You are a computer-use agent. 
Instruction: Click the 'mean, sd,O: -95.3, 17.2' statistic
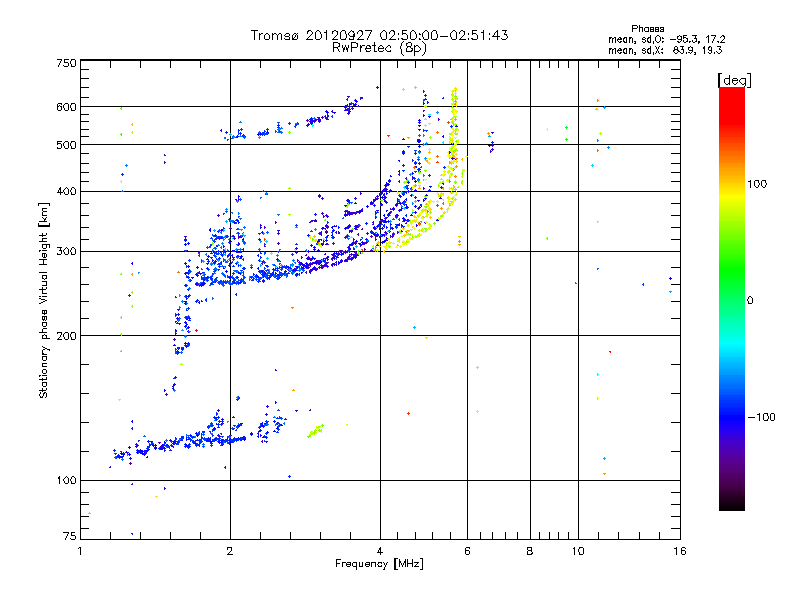[x=666, y=39]
